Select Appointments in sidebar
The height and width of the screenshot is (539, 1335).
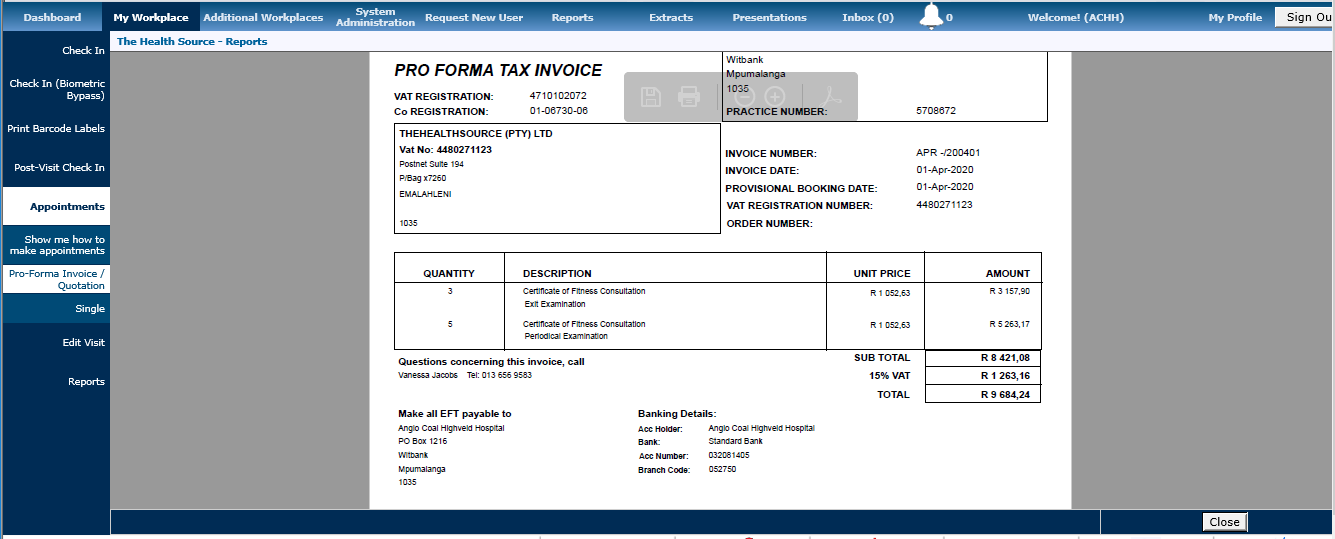56,206
